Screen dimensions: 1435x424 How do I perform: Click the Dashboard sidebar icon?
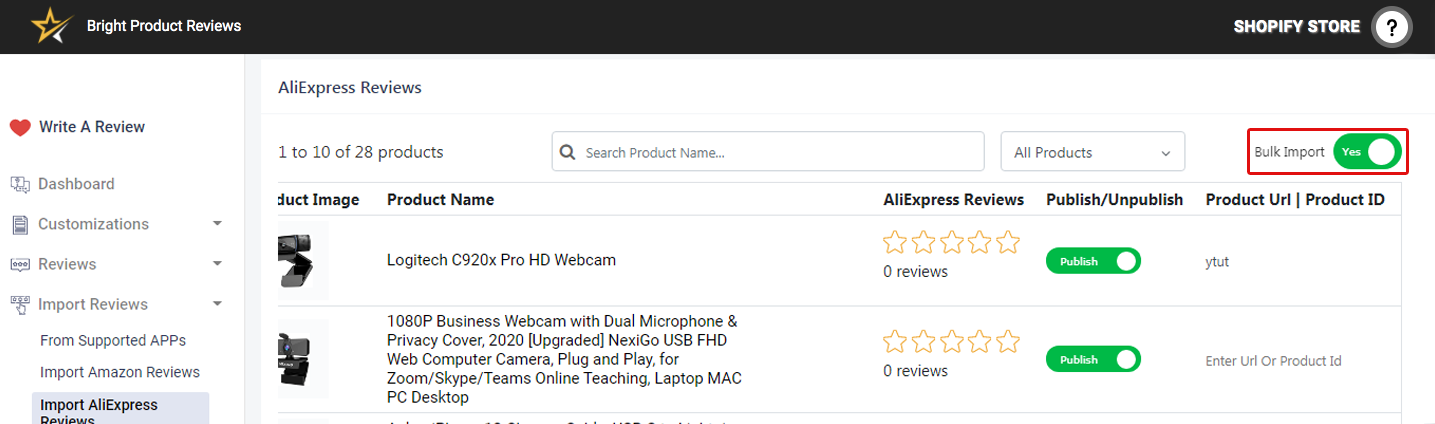[x=20, y=184]
